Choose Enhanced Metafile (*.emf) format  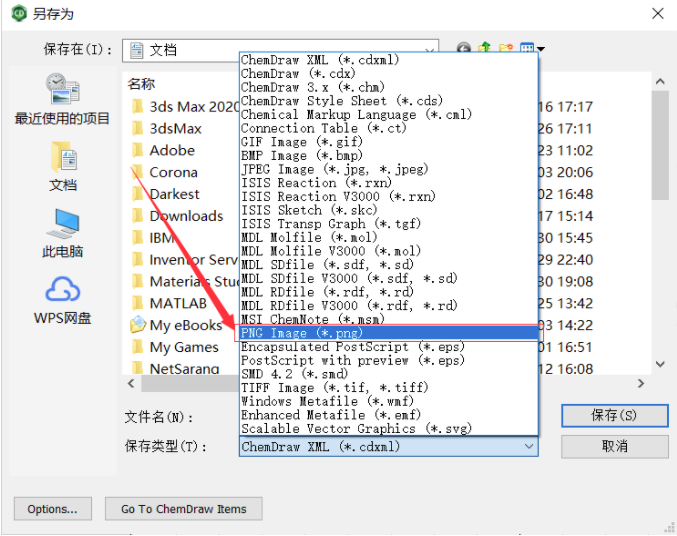389,415
